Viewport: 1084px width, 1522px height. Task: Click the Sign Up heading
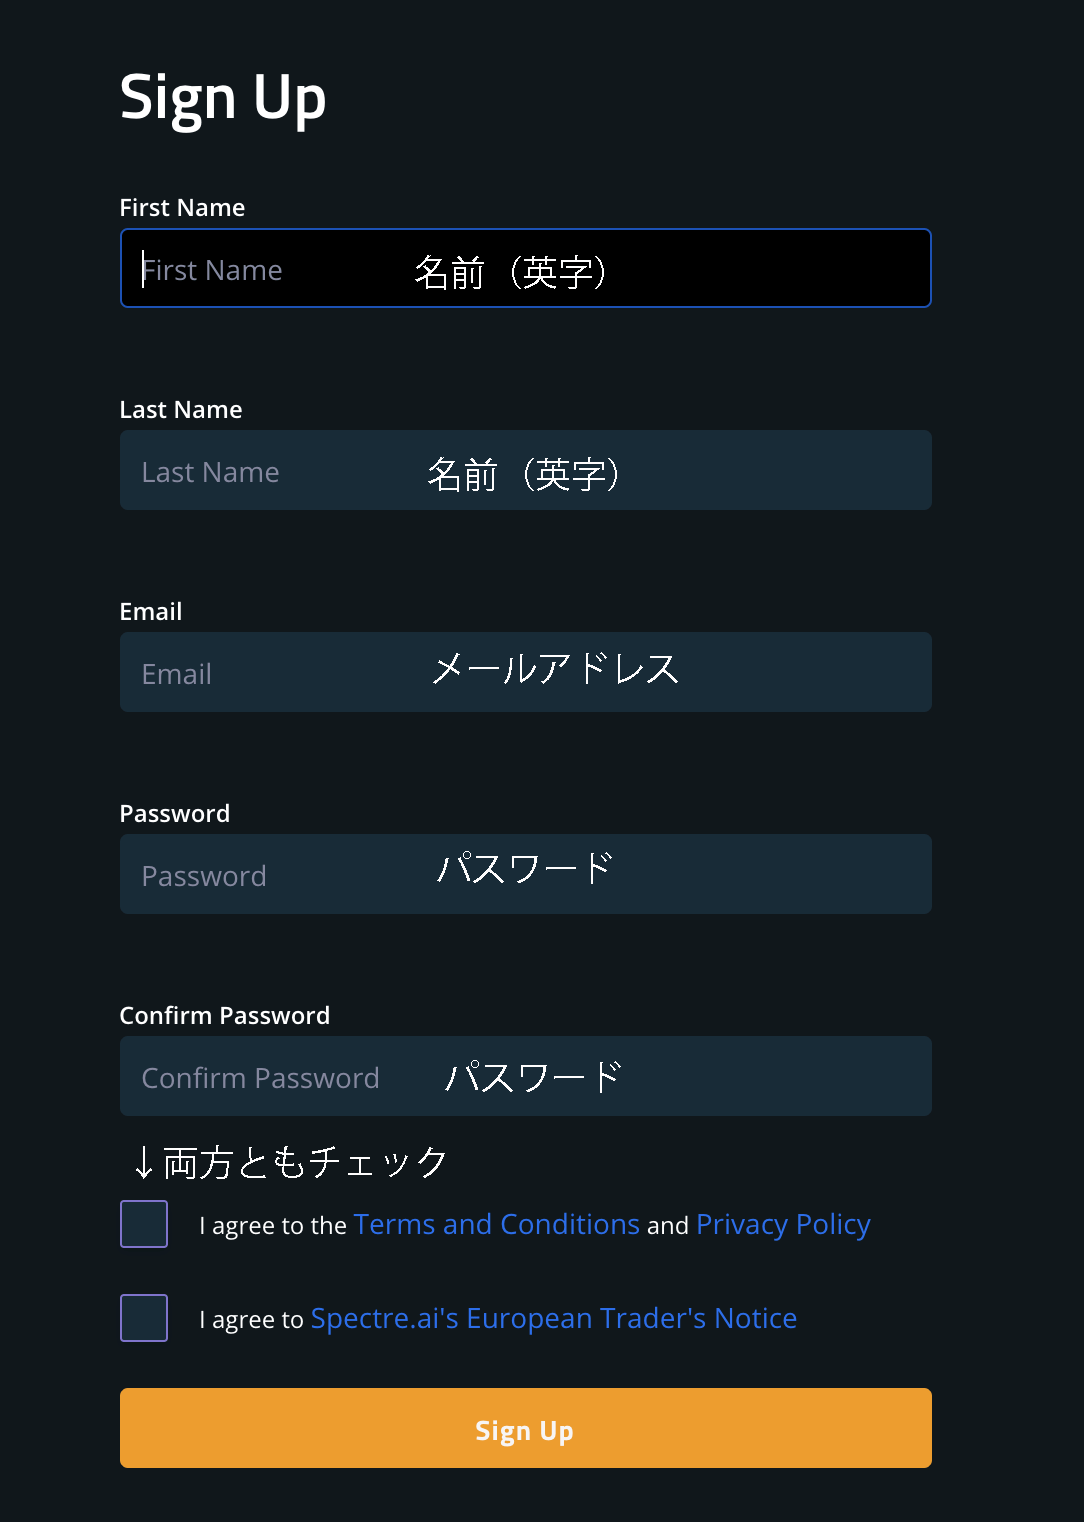click(223, 97)
